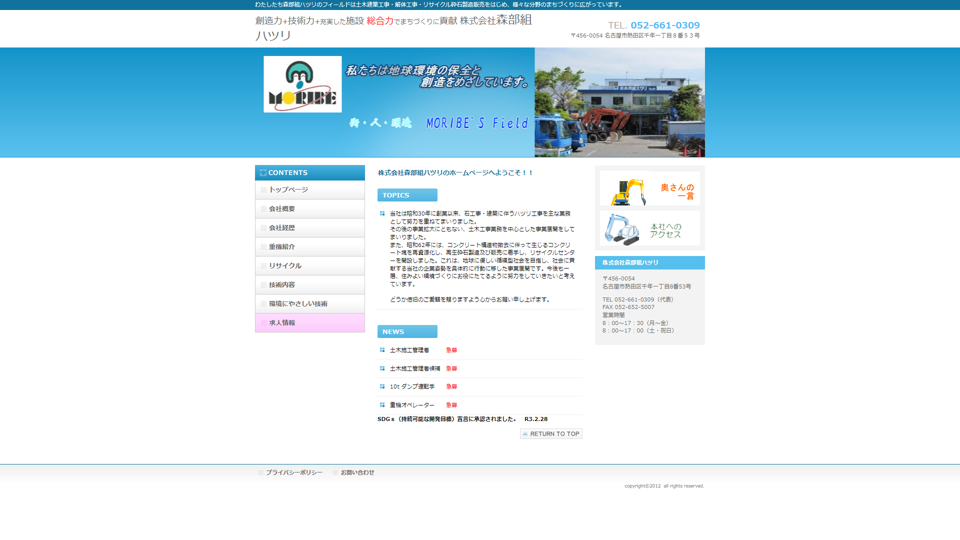Open 環境にやさしい技術 menu item
This screenshot has height=540, width=960.
(x=309, y=304)
